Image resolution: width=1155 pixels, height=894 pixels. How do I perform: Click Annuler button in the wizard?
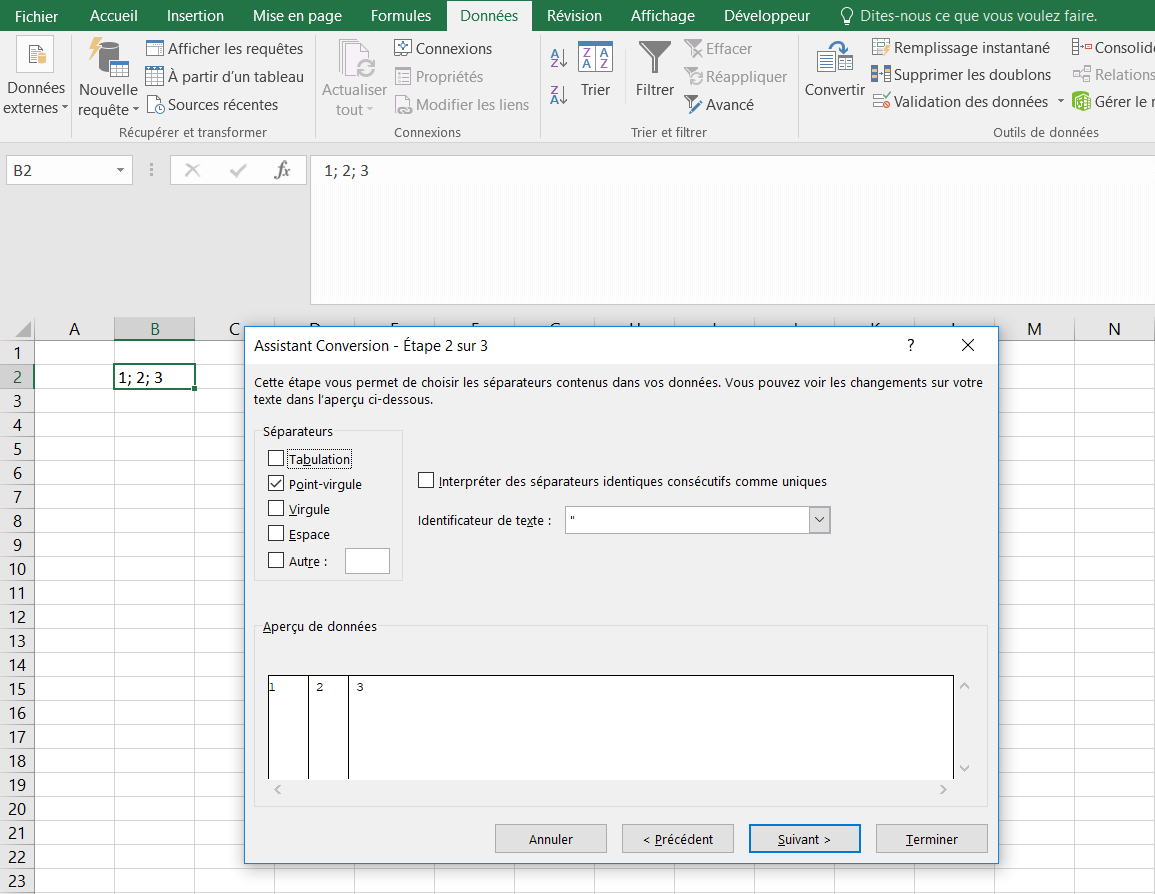click(550, 839)
